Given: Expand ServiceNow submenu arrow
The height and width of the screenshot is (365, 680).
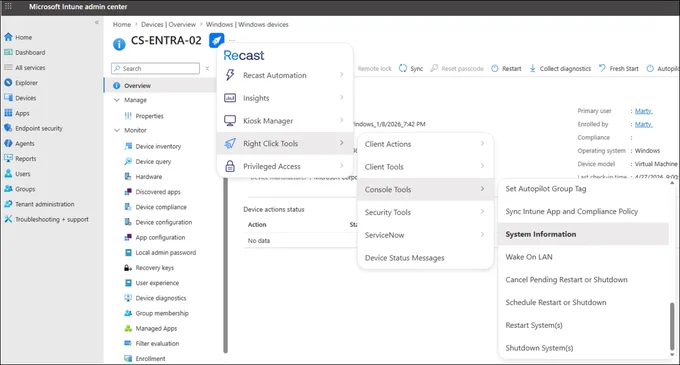Looking at the screenshot, I should click(482, 235).
